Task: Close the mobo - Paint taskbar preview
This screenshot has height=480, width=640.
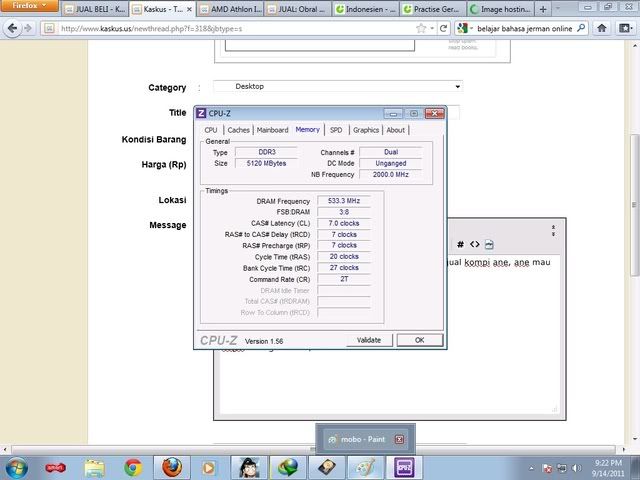Action: [400, 439]
